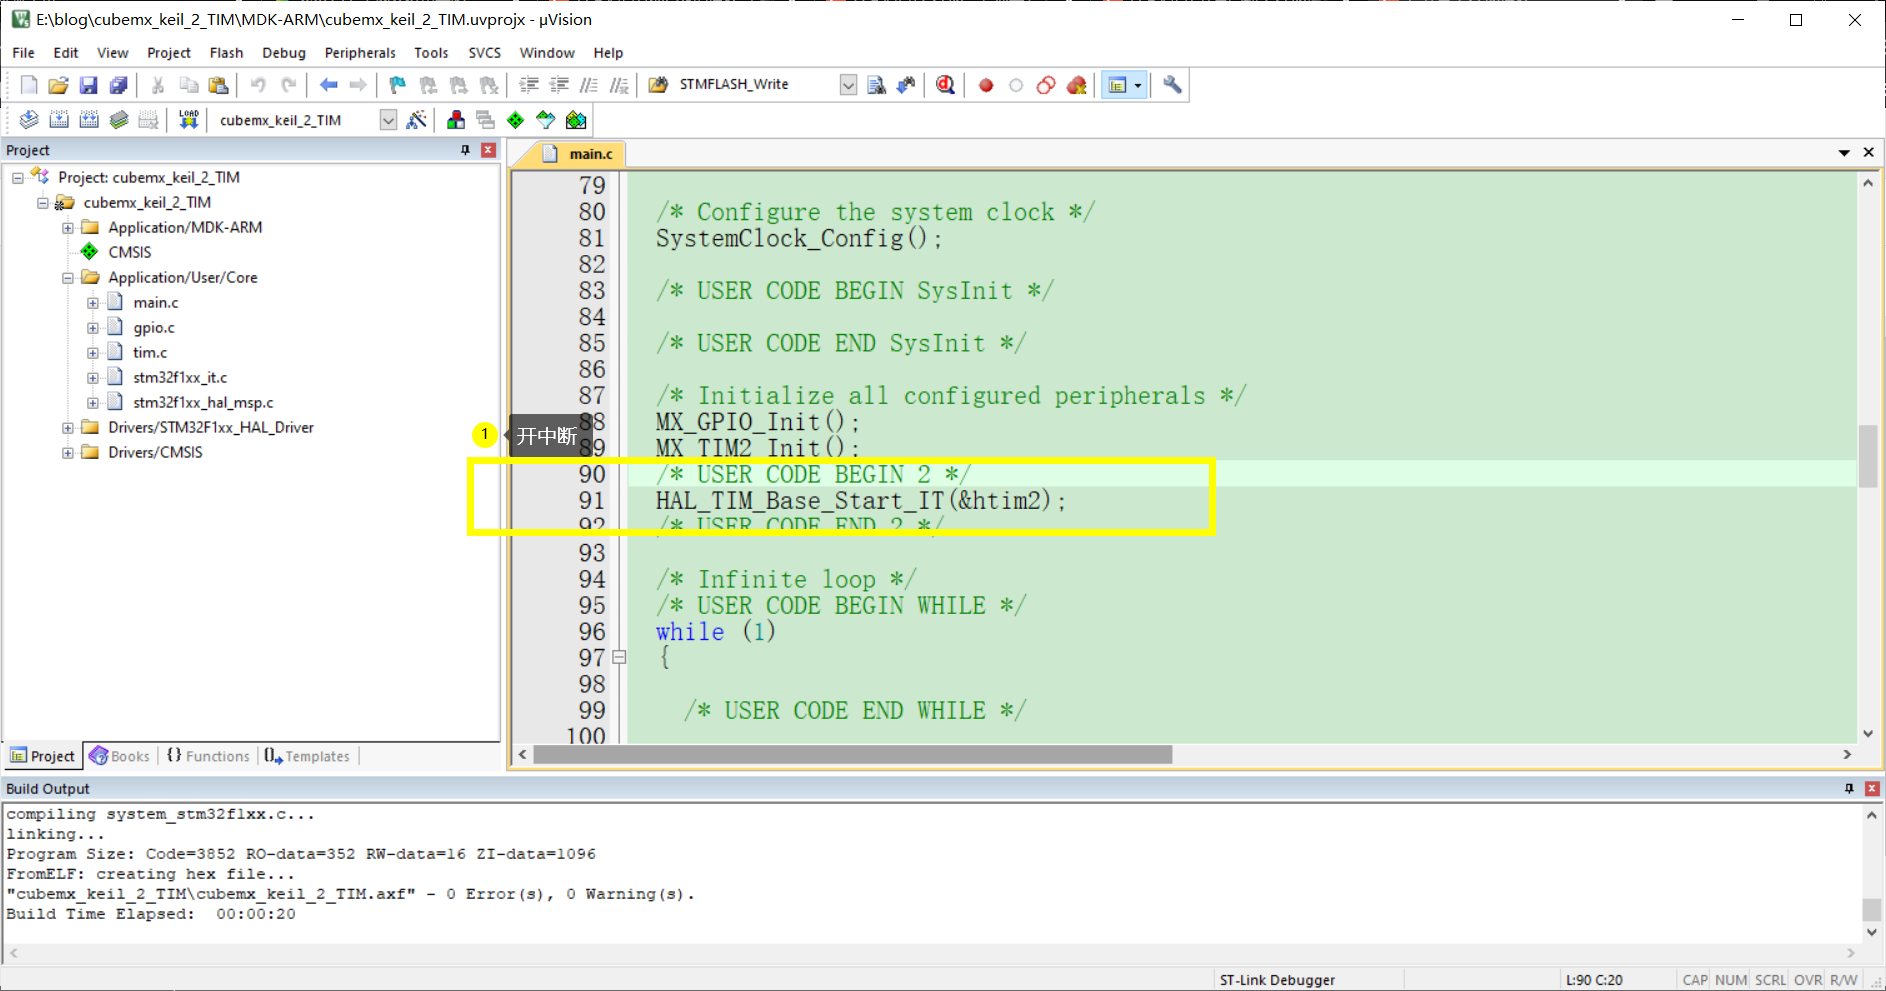Click the editor horizontal scrollbar thumb
The image size is (1886, 991).
(x=853, y=754)
